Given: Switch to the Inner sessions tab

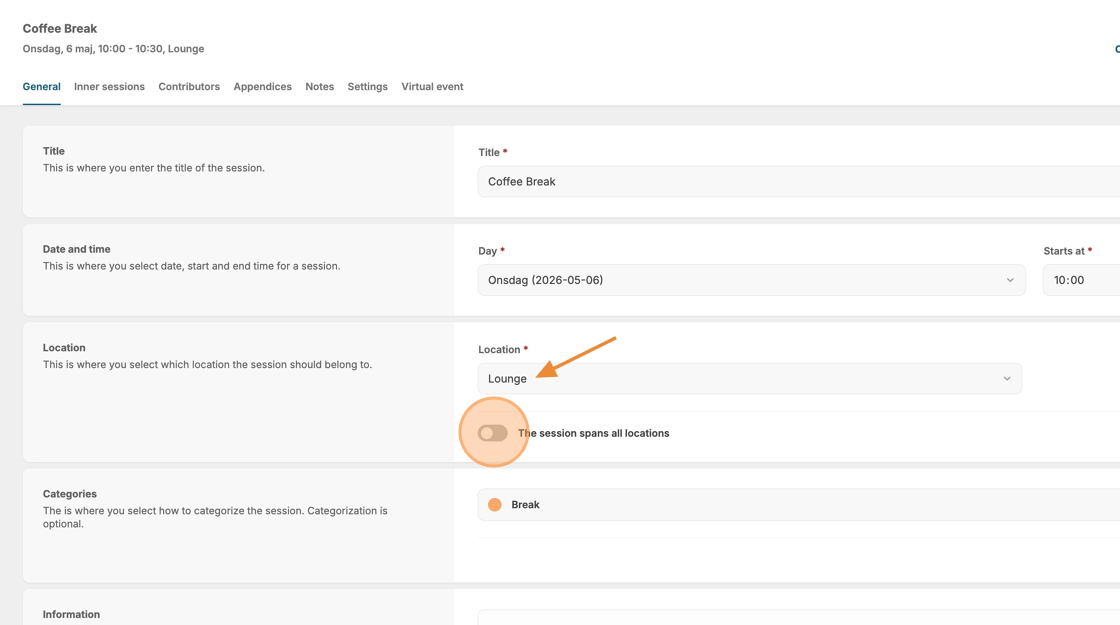Looking at the screenshot, I should (109, 87).
